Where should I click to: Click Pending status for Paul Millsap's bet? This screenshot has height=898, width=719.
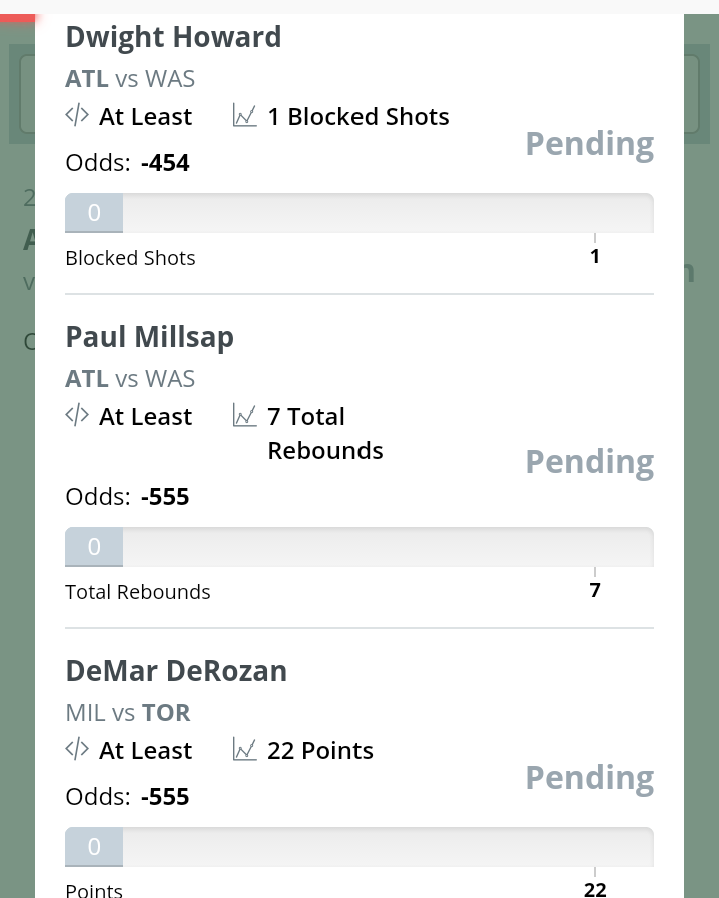pos(589,462)
